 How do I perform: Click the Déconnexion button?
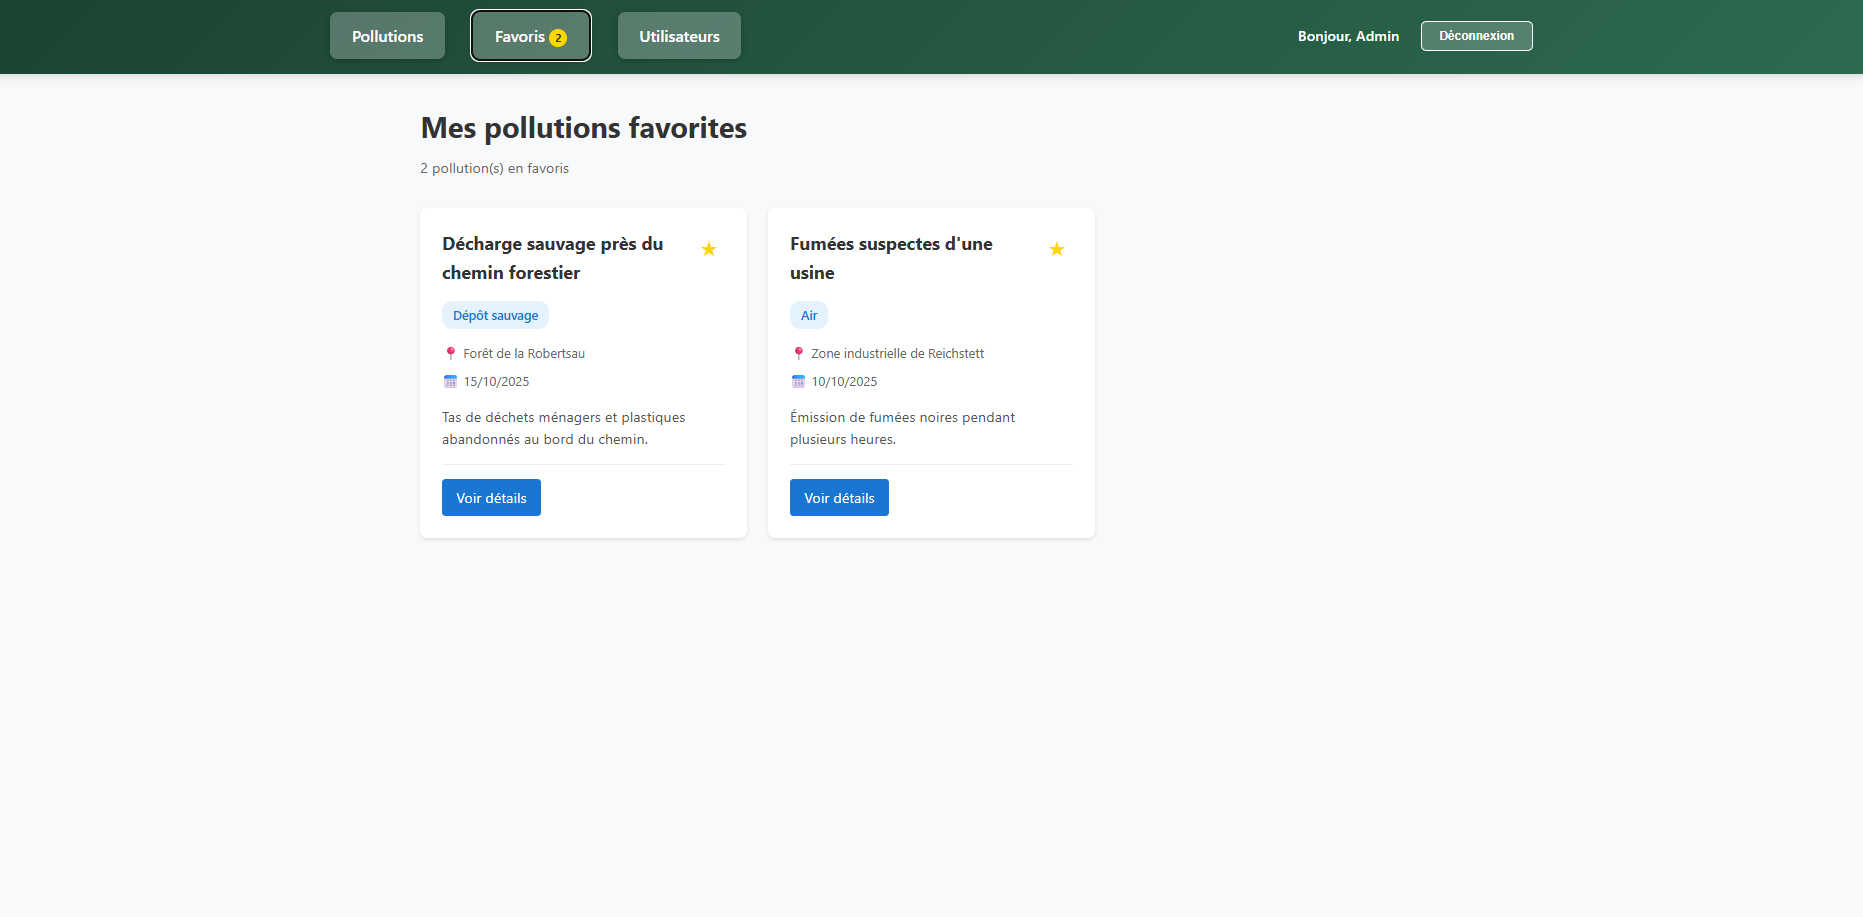(1476, 36)
